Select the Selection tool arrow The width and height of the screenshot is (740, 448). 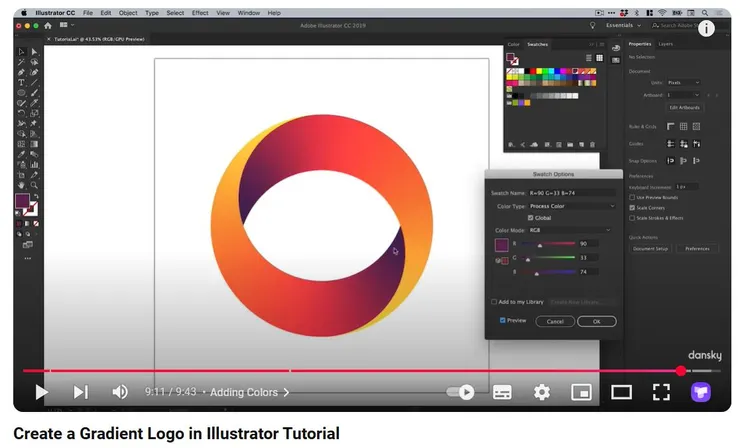[21, 51]
